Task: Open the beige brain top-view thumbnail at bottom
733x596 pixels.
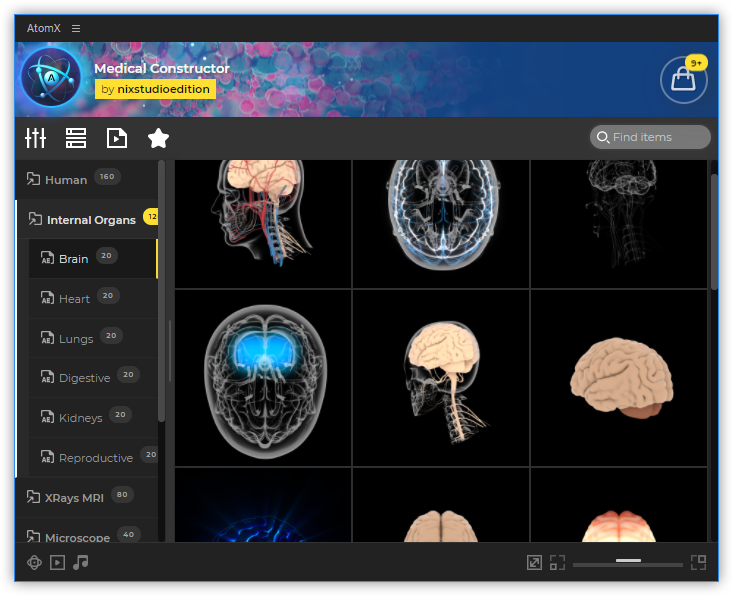Action: (x=441, y=505)
